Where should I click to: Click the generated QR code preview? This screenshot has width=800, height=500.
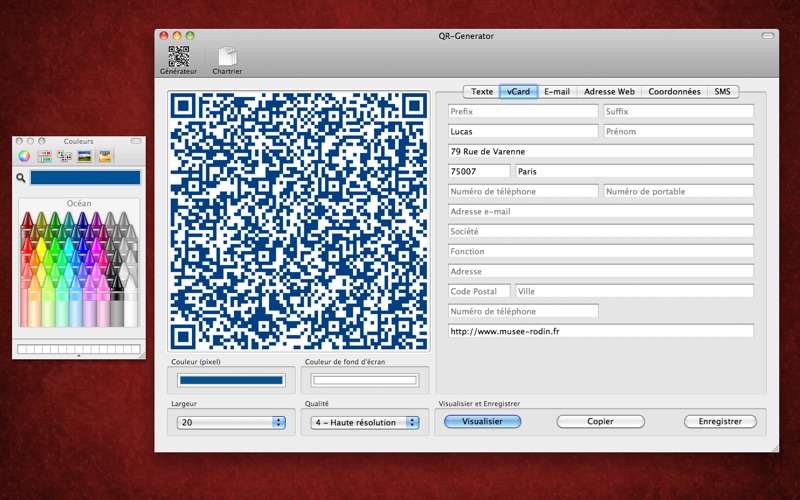(299, 221)
